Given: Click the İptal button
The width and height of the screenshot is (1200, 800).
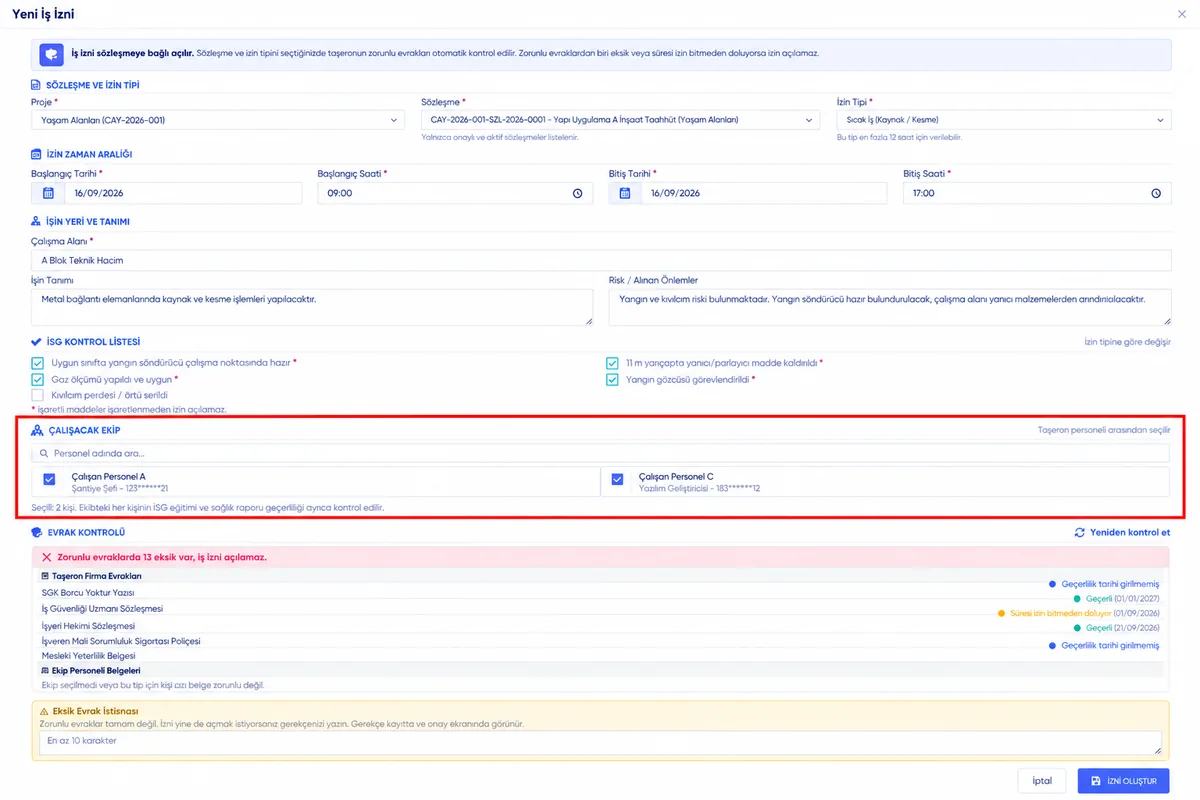Looking at the screenshot, I should (1042, 780).
